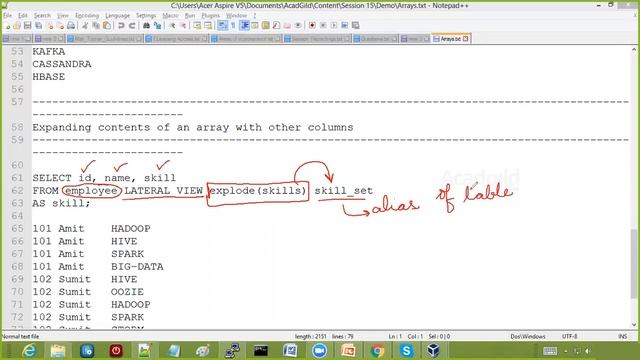Open the View menu
This screenshot has height=360, width=640.
tap(62, 16)
